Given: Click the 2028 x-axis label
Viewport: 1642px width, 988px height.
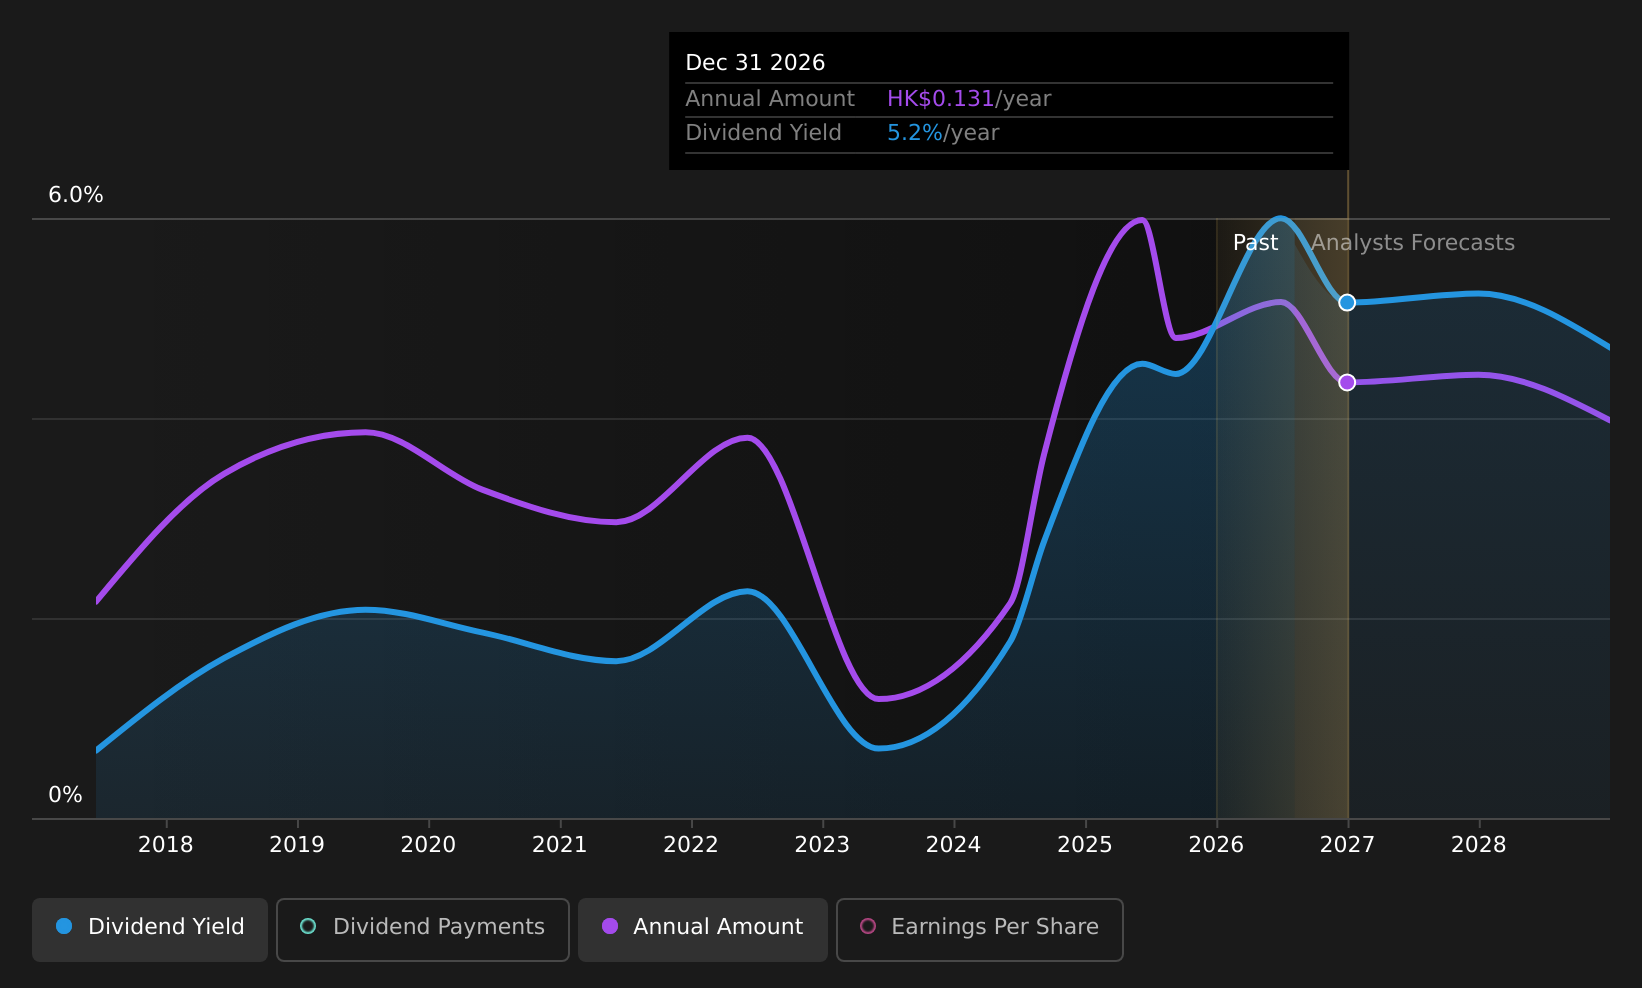Looking at the screenshot, I should tap(1479, 845).
